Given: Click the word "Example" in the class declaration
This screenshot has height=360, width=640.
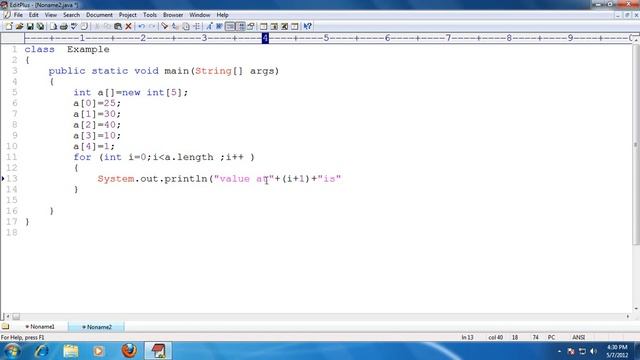Looking at the screenshot, I should pyautogui.click(x=88, y=49).
